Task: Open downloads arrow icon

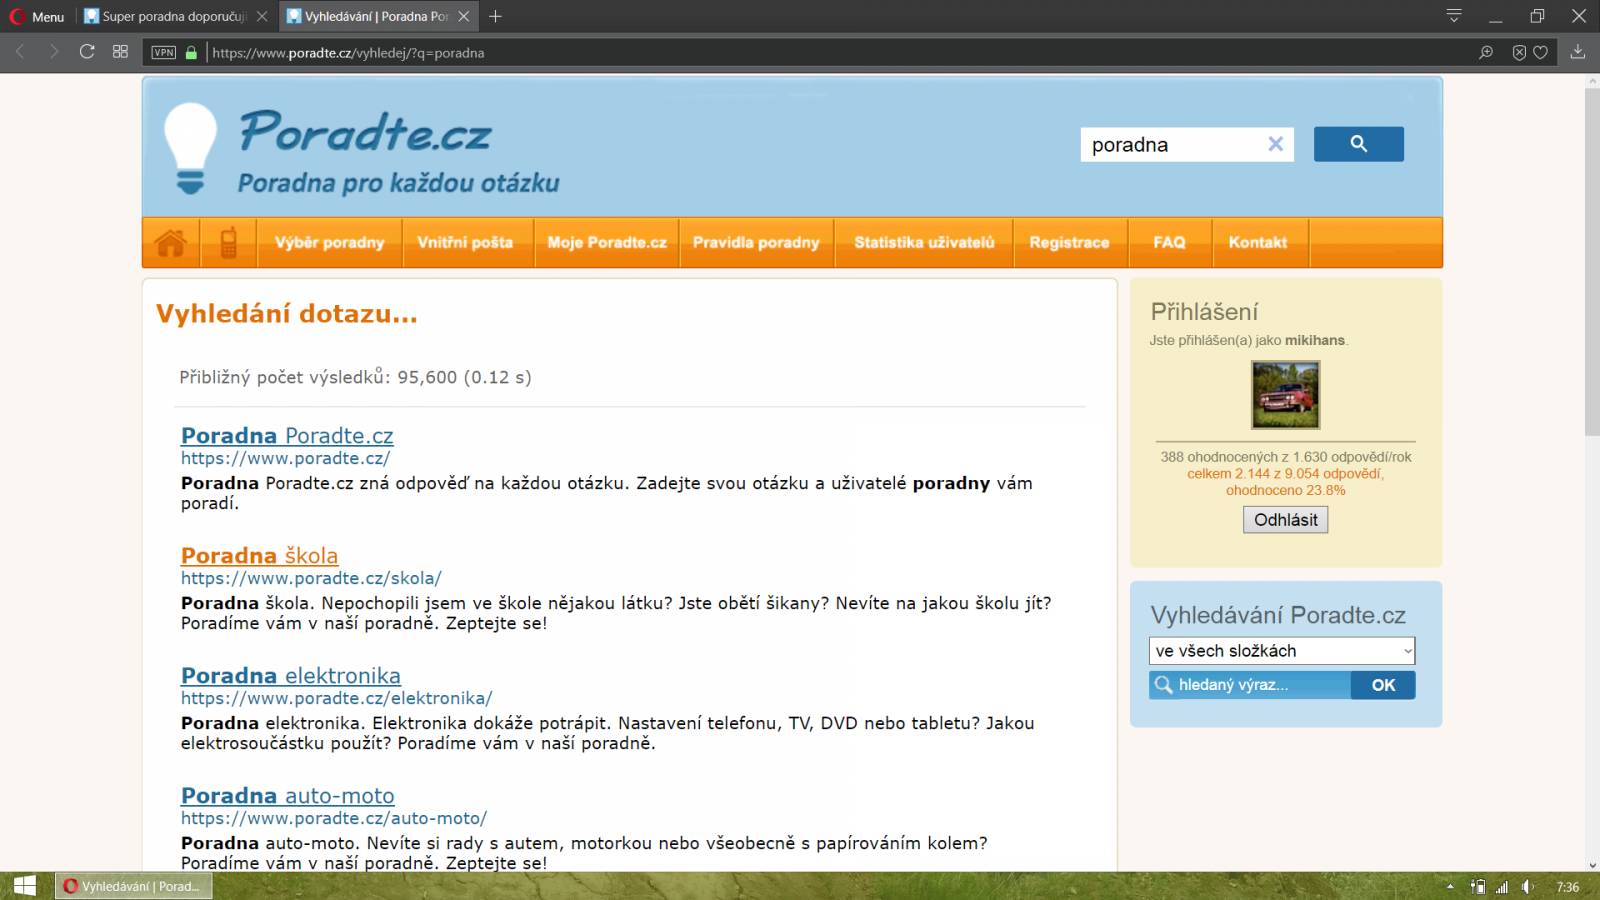Action: [x=1578, y=52]
